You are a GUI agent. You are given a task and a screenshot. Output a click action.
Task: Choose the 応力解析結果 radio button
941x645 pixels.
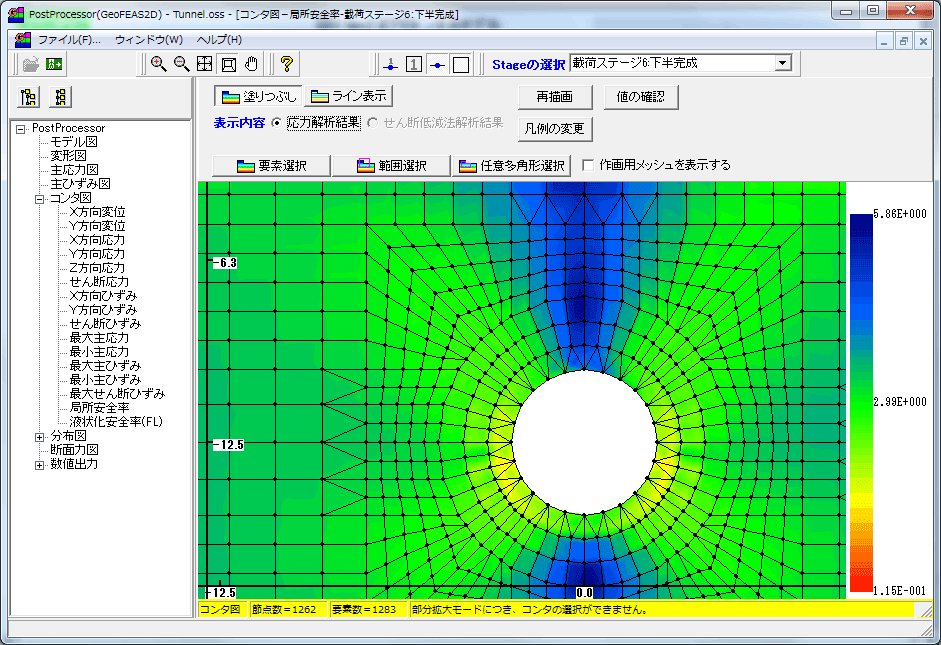tap(276, 123)
